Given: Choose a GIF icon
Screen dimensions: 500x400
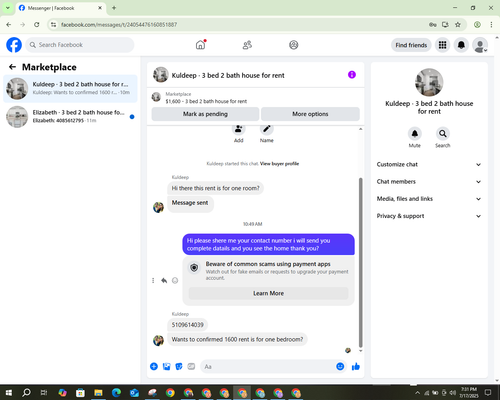Looking at the screenshot, I should [191, 367].
